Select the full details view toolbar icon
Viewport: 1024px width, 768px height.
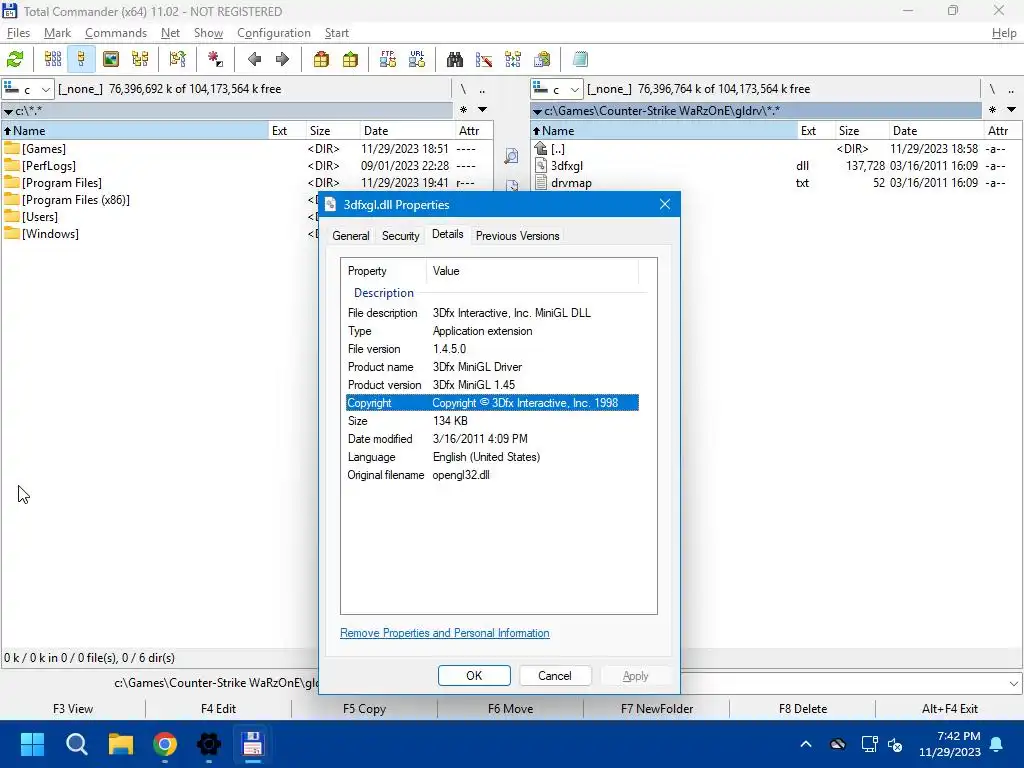pyautogui.click(x=81, y=59)
